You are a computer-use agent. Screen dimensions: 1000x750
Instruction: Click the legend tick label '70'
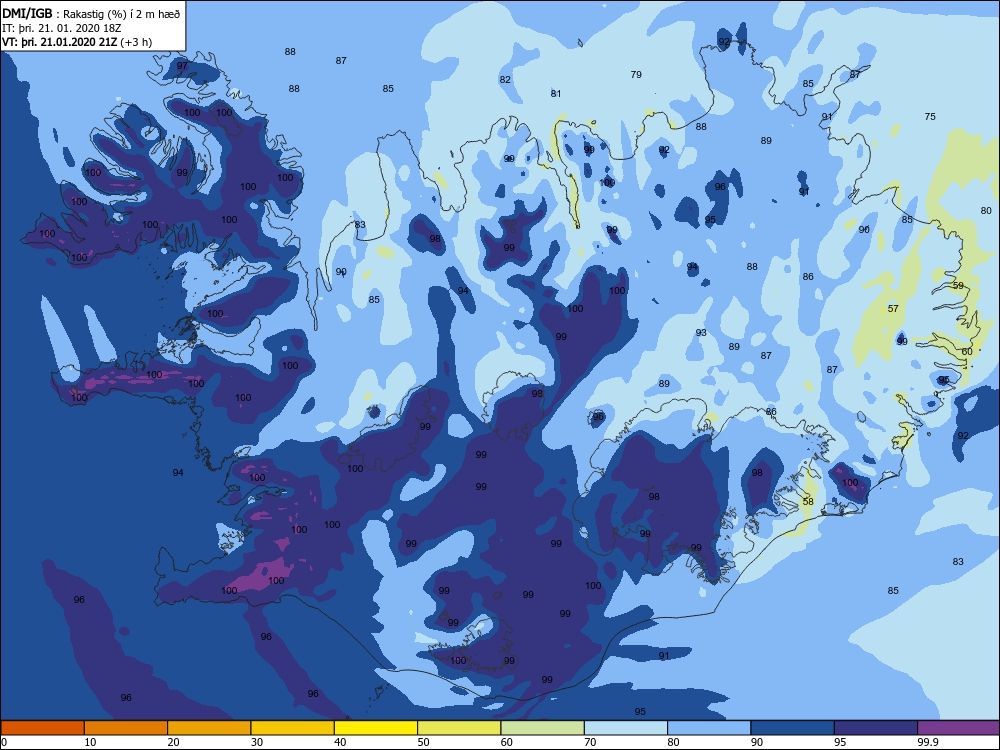(x=591, y=742)
